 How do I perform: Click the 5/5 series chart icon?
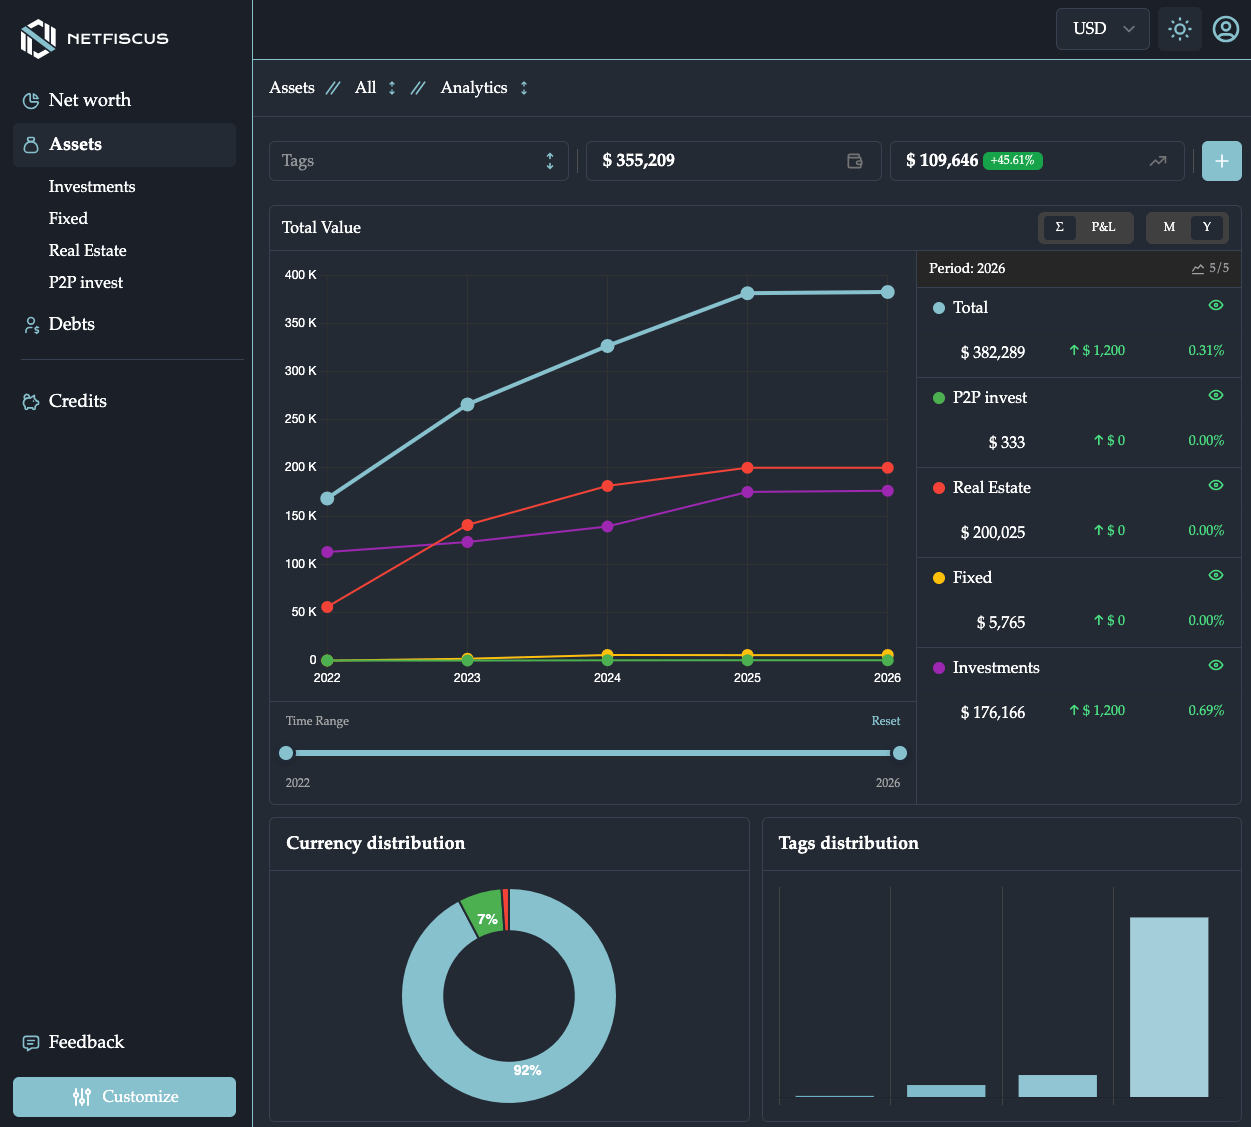coord(1198,269)
